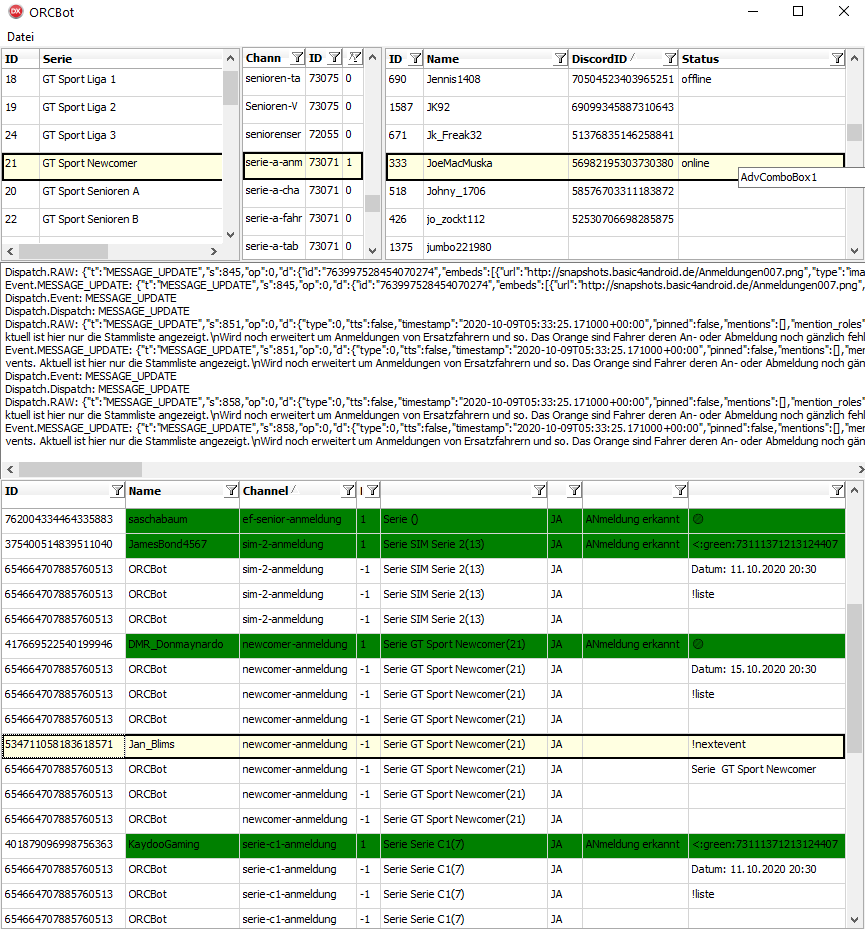
Task: Click filter icon on bottom grid Channel column
Action: pos(348,490)
